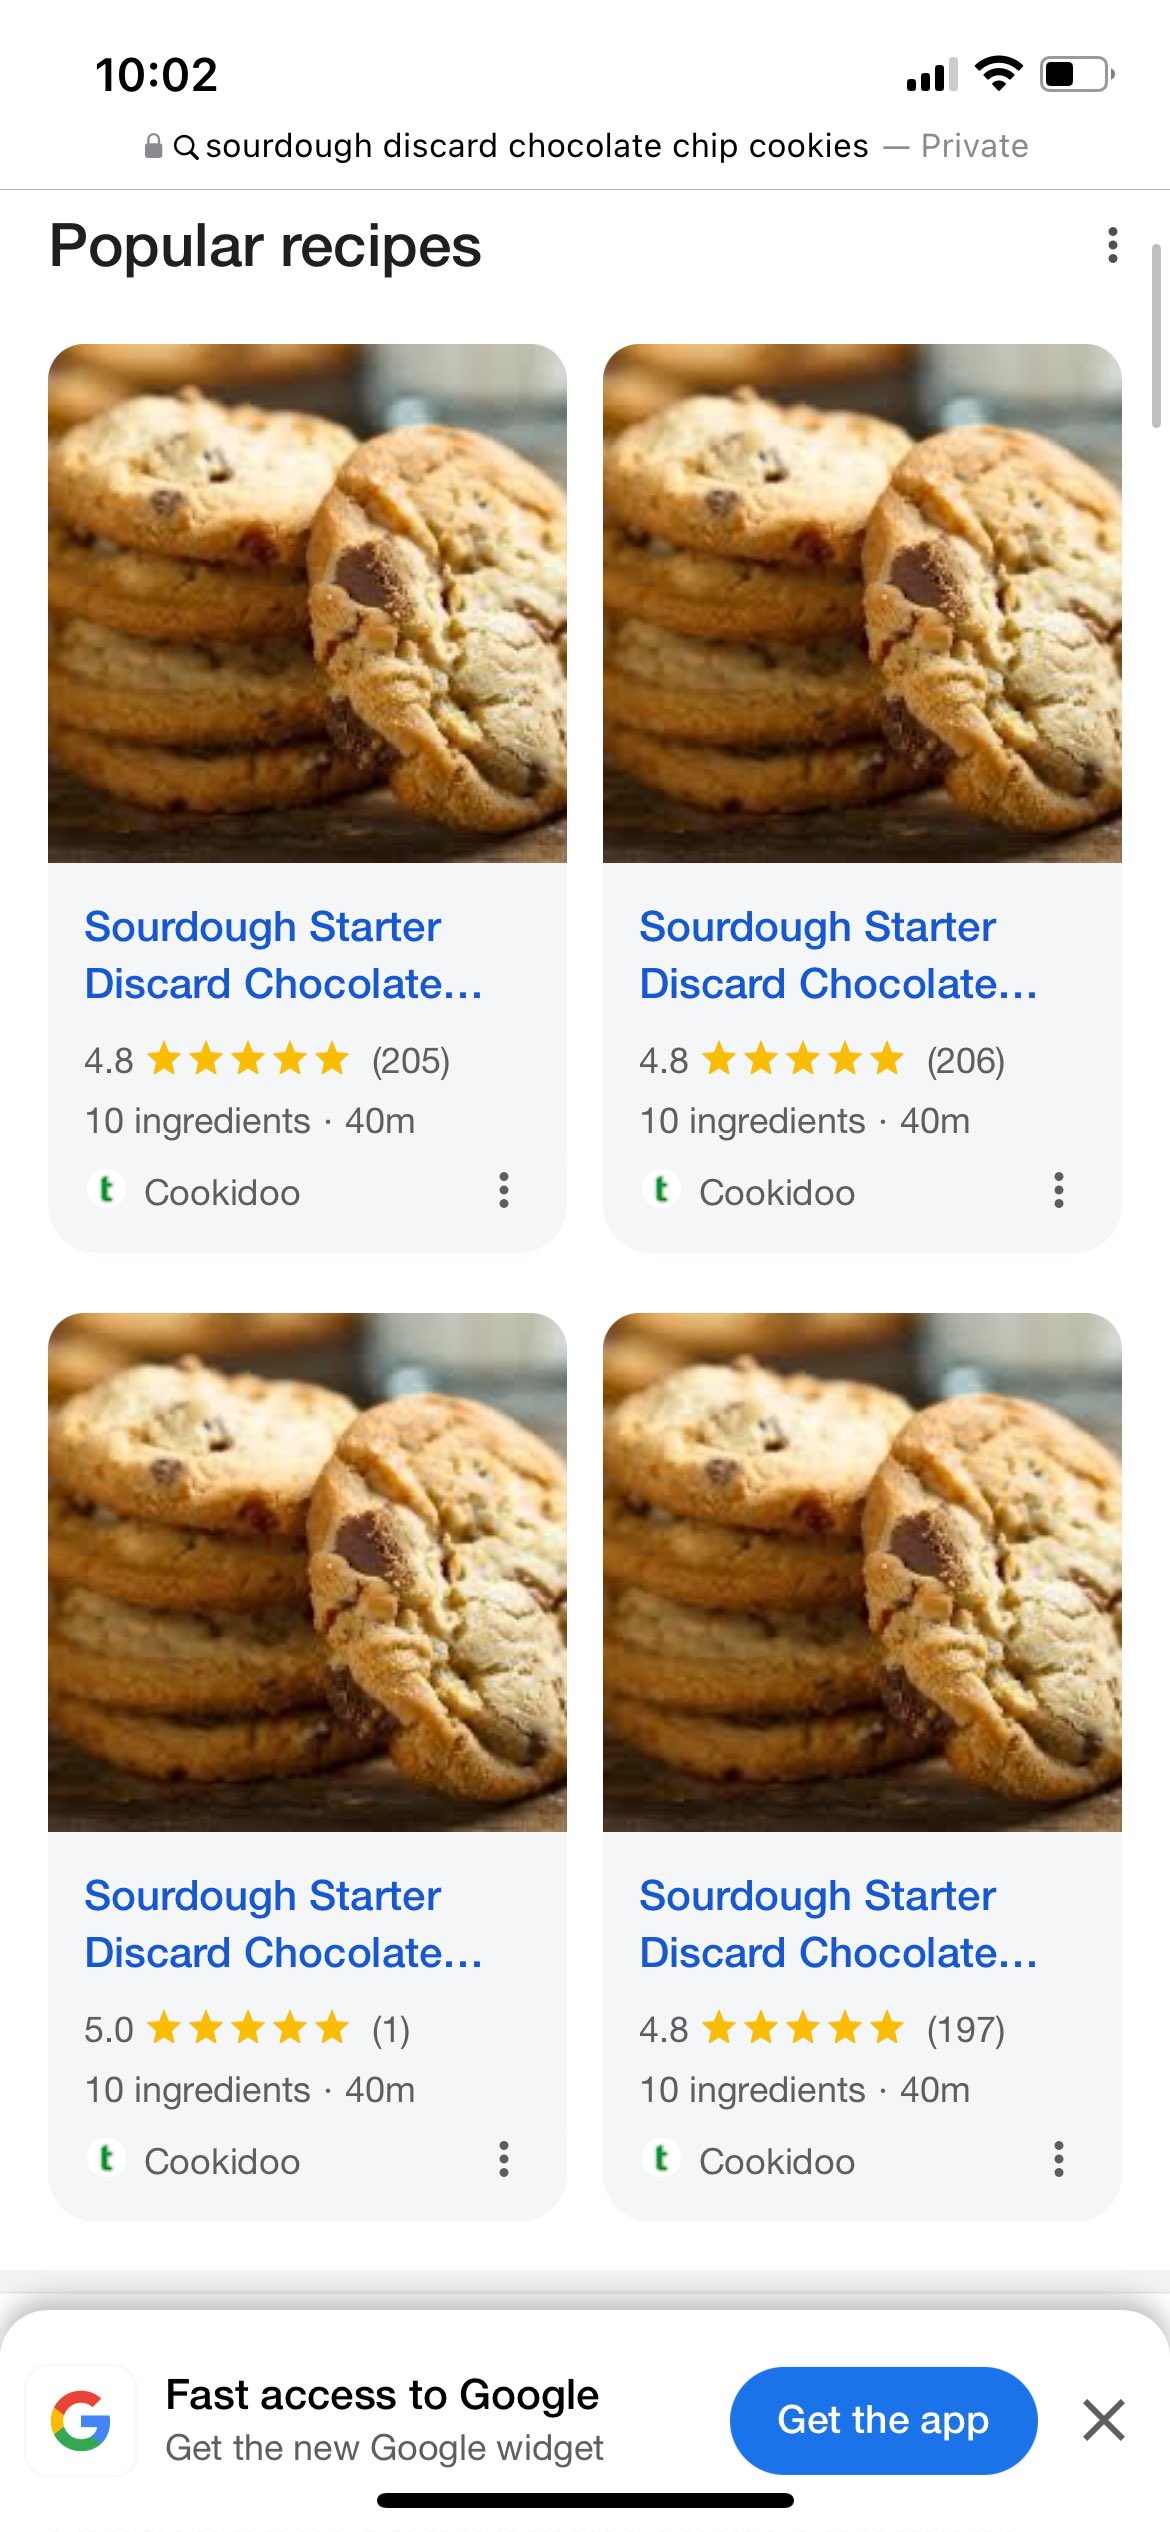Open the recipe title link with 205 reviews
The height and width of the screenshot is (2532, 1170).
pos(283,955)
